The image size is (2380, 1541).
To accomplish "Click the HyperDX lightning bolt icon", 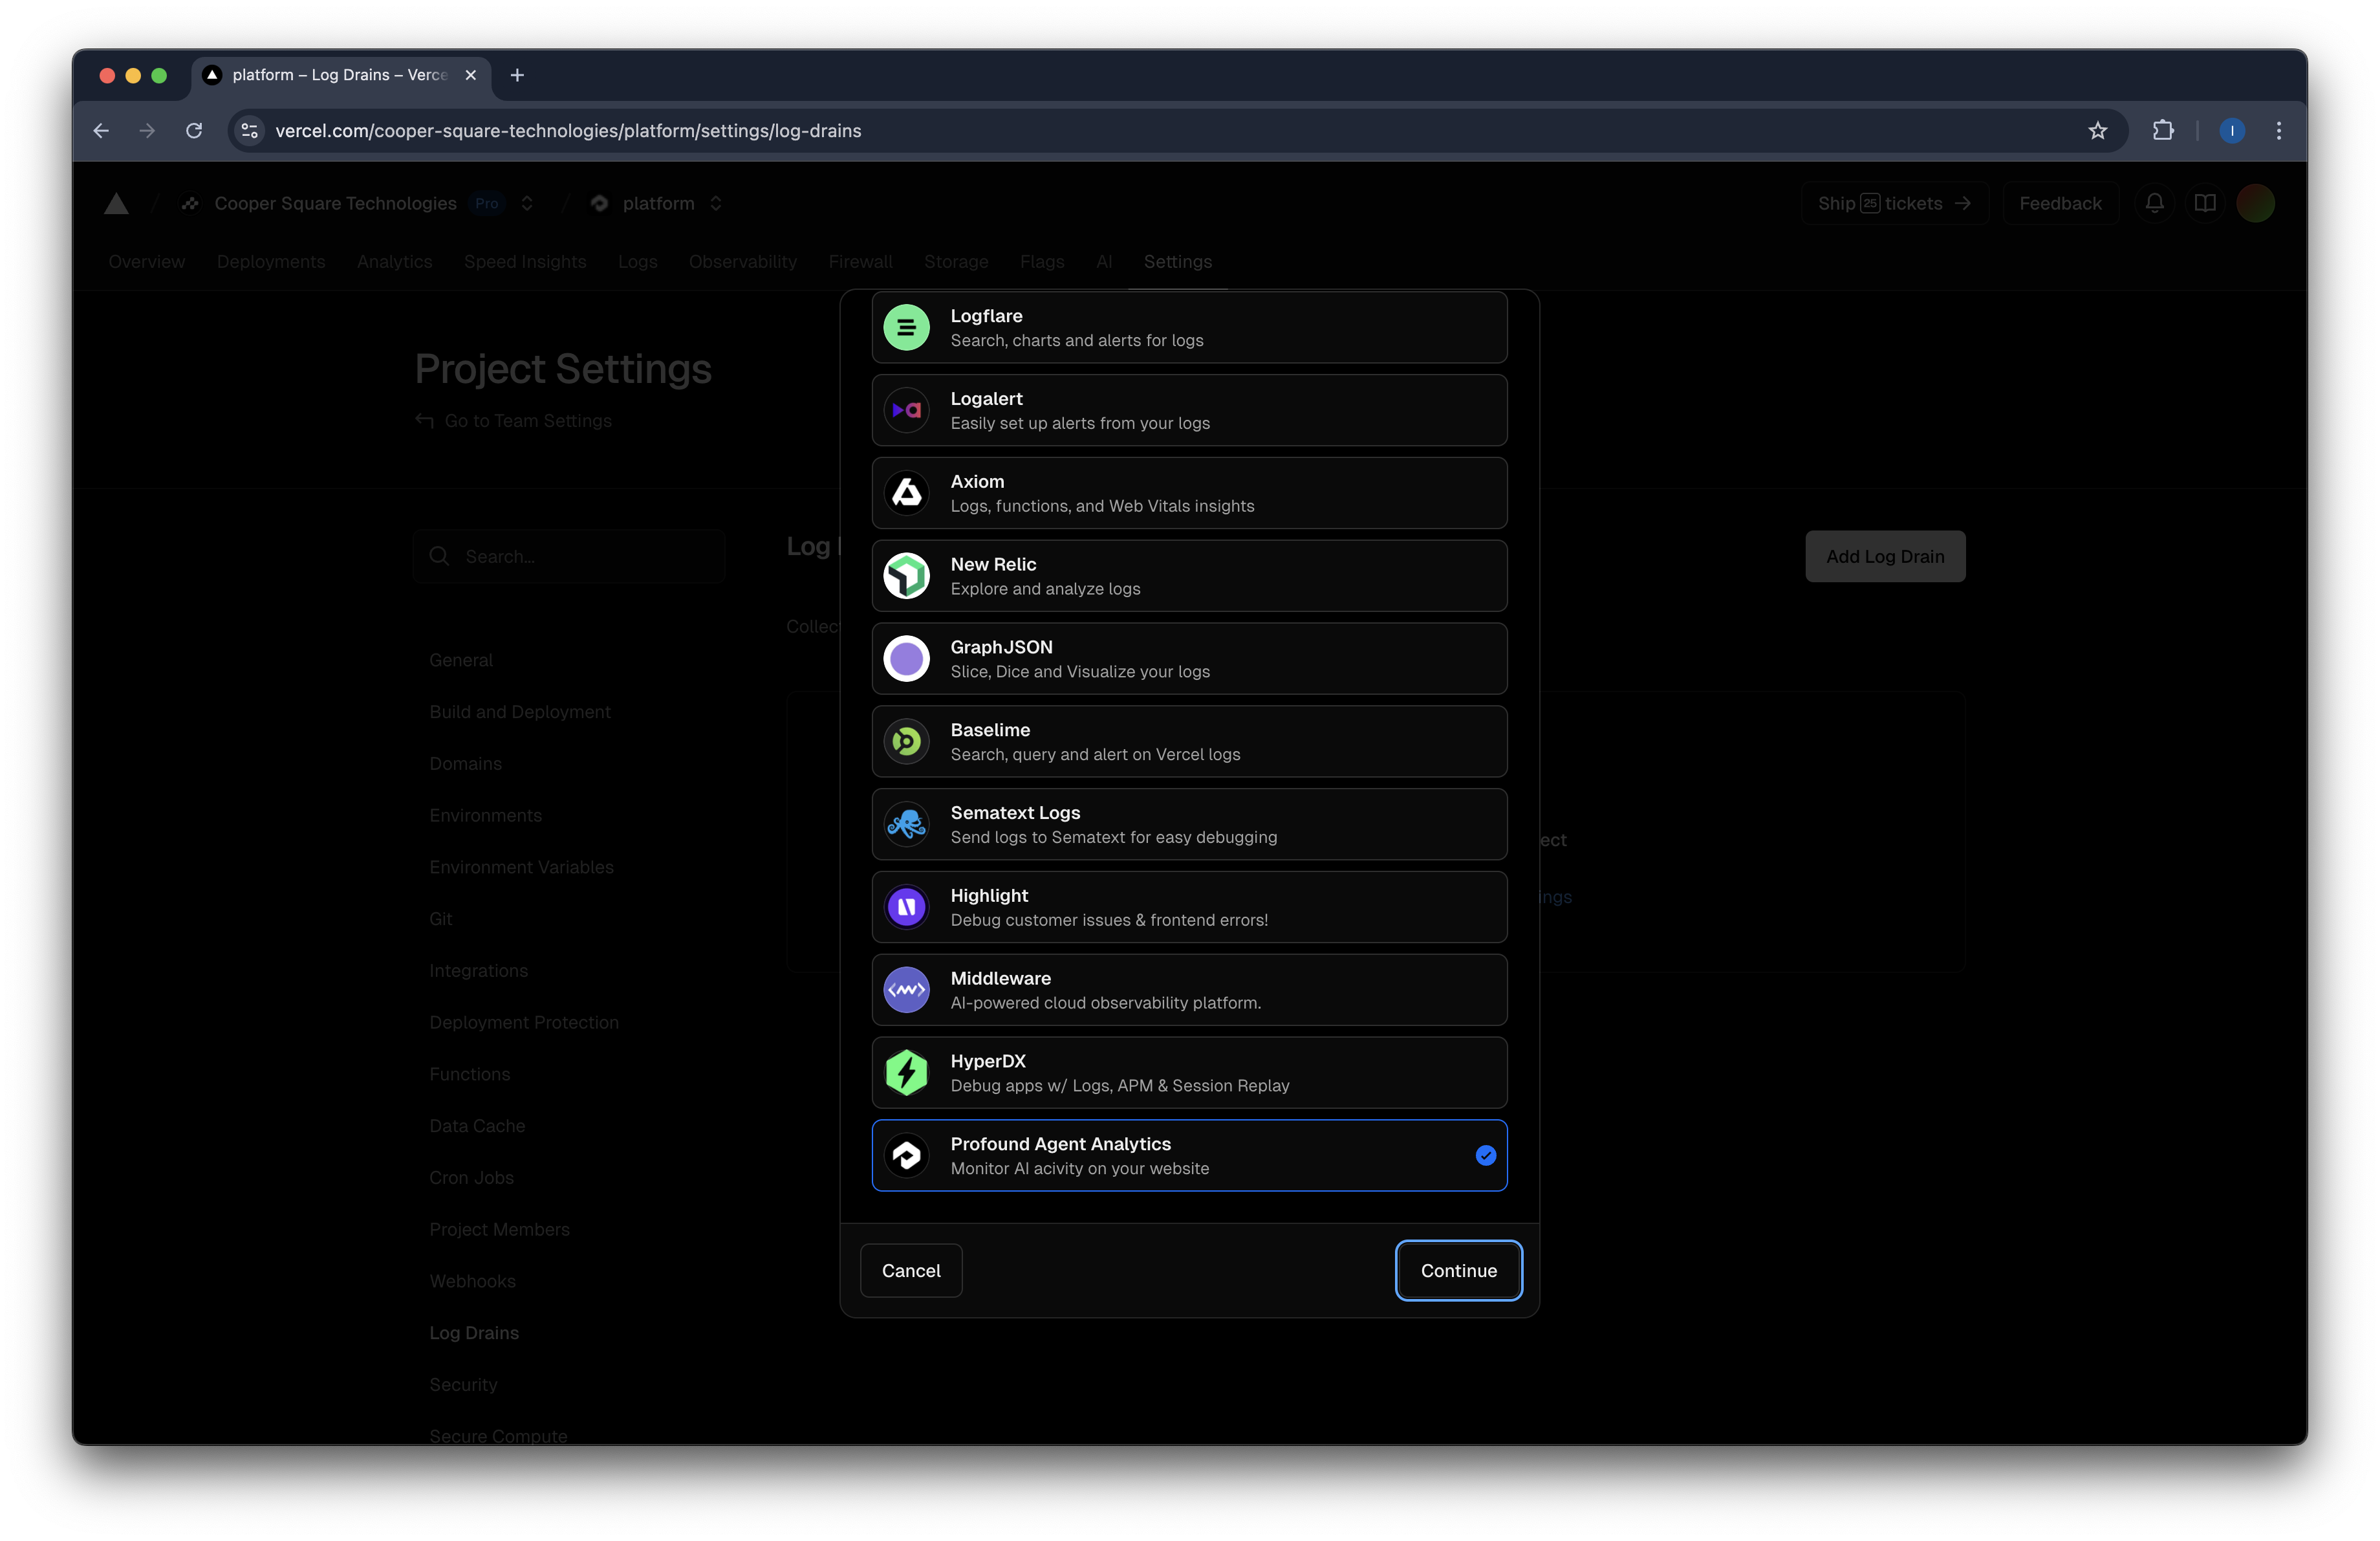I will 906,1073.
